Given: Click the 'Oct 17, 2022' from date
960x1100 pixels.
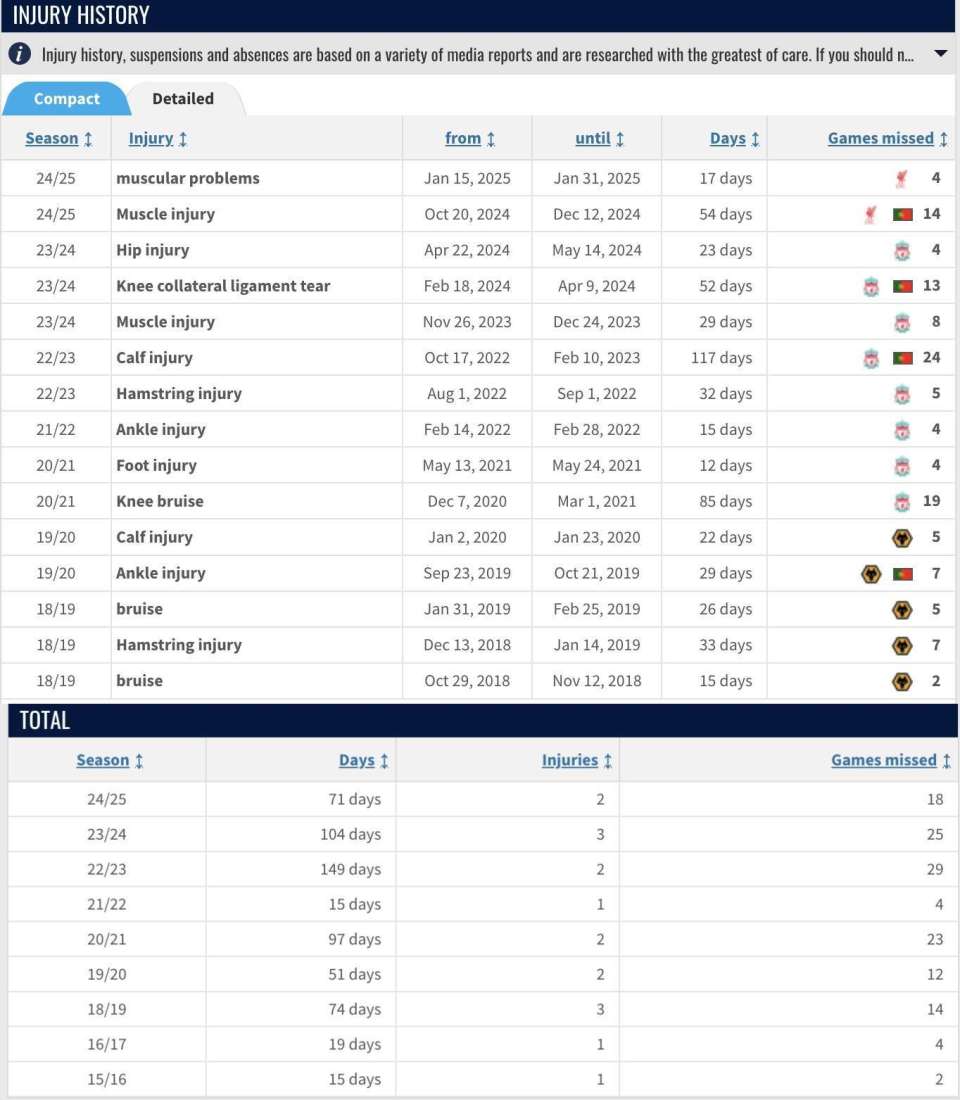Looking at the screenshot, I should coord(467,358).
